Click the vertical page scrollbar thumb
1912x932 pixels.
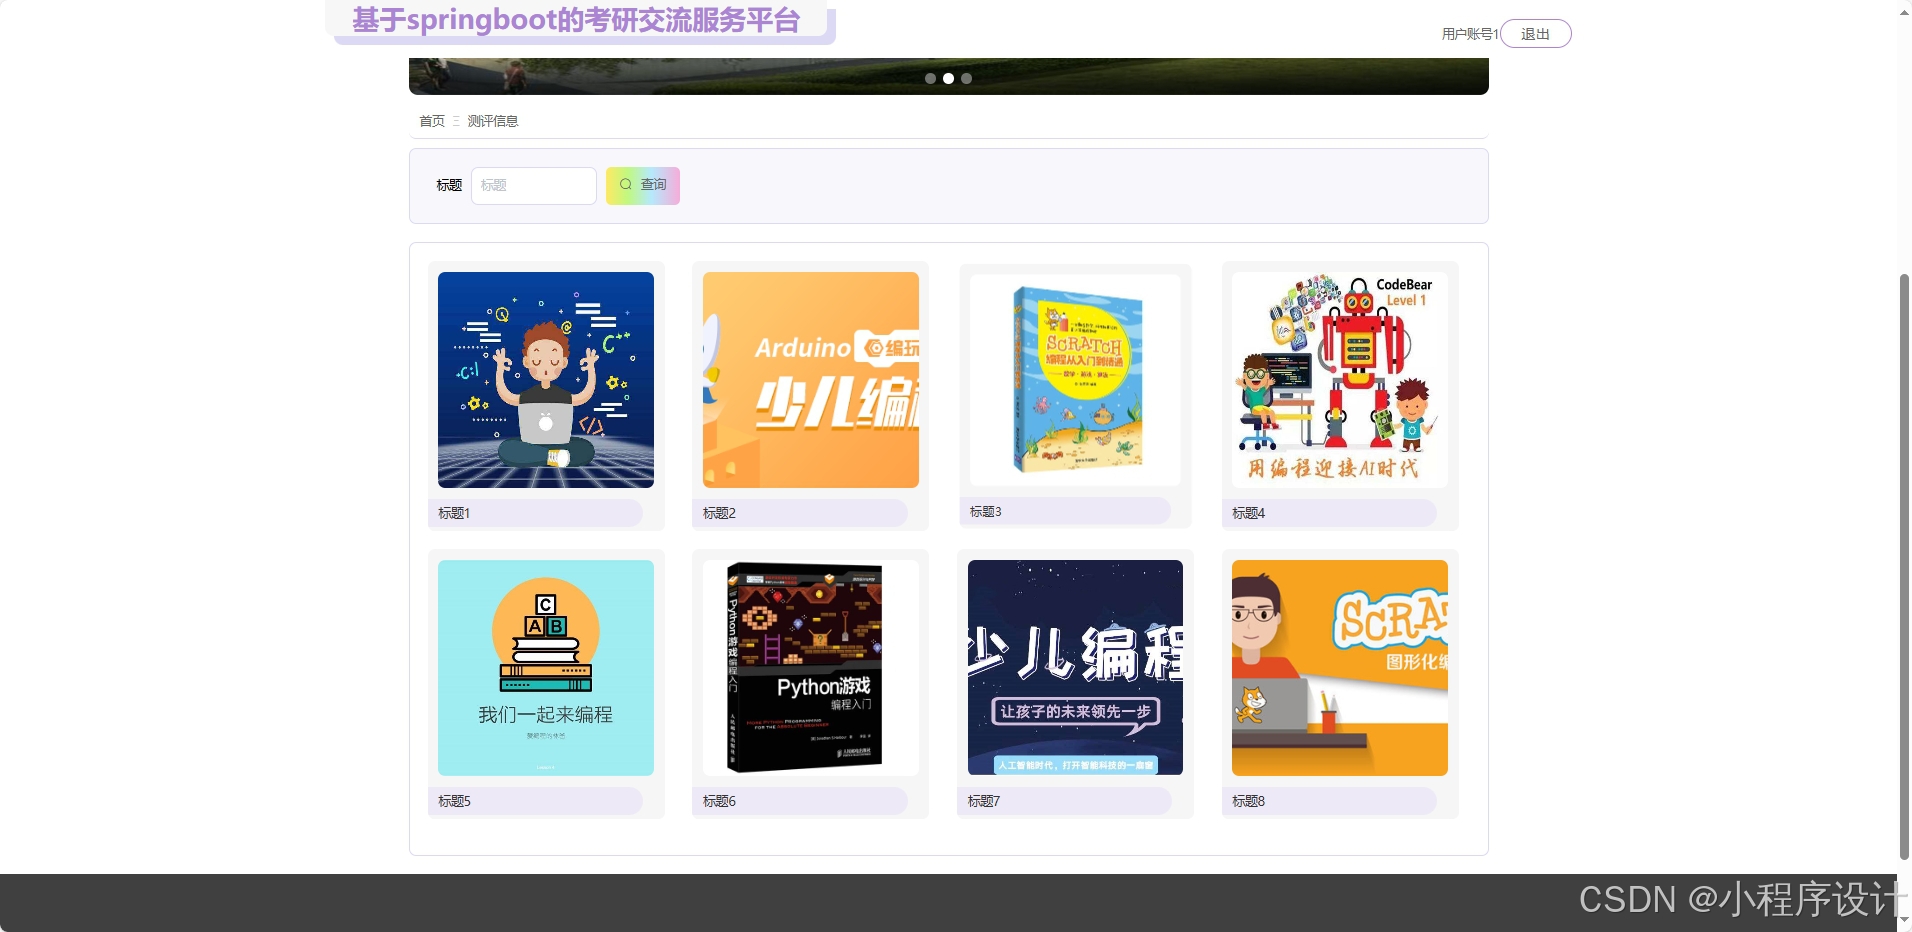coord(1904,566)
